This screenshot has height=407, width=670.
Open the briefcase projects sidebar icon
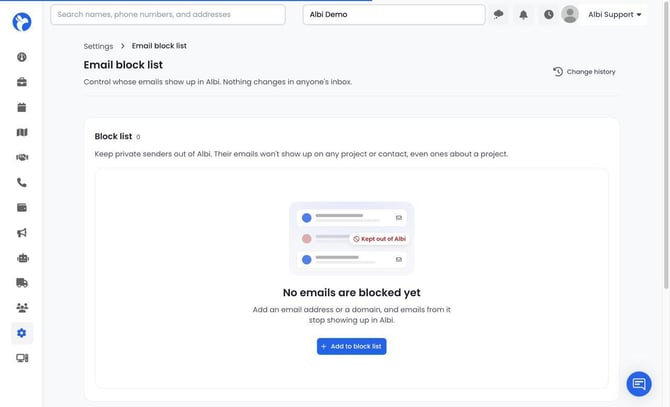pos(22,82)
